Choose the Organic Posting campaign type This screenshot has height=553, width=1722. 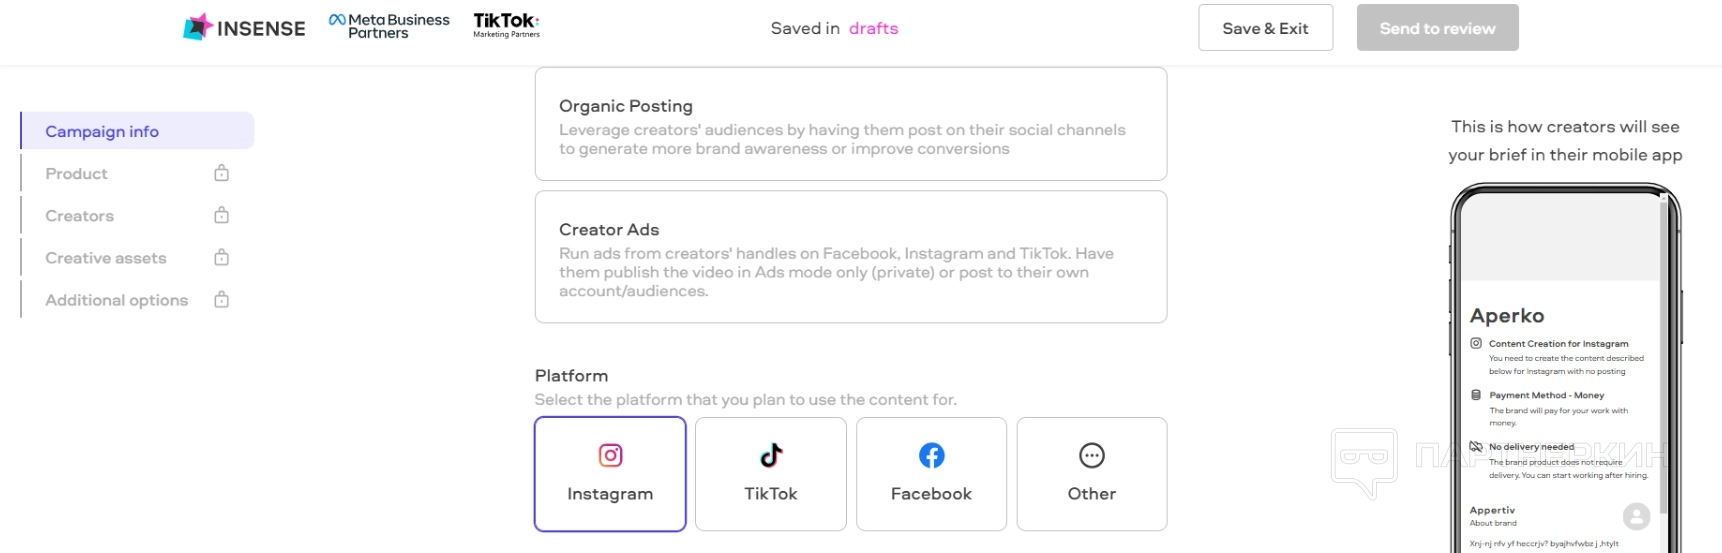tap(850, 125)
